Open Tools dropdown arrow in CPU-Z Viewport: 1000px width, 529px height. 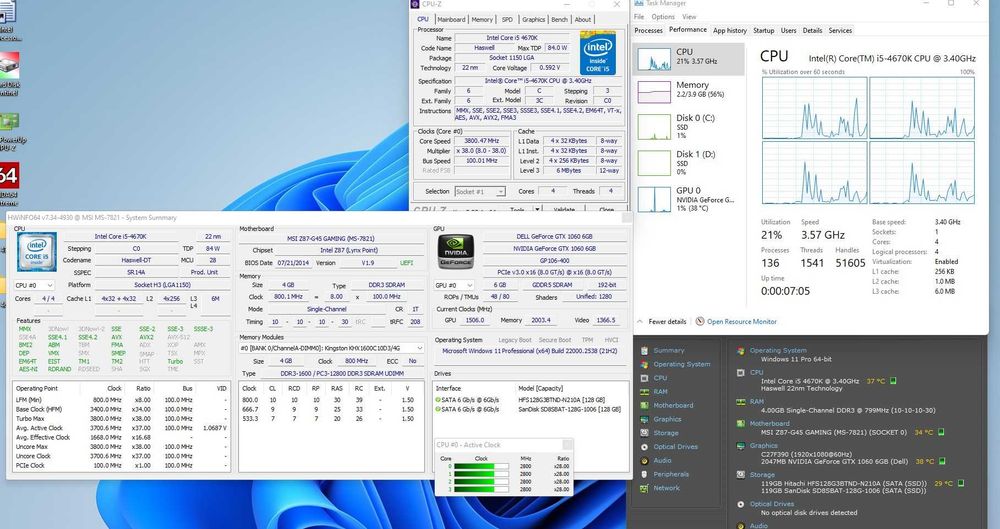coord(538,209)
